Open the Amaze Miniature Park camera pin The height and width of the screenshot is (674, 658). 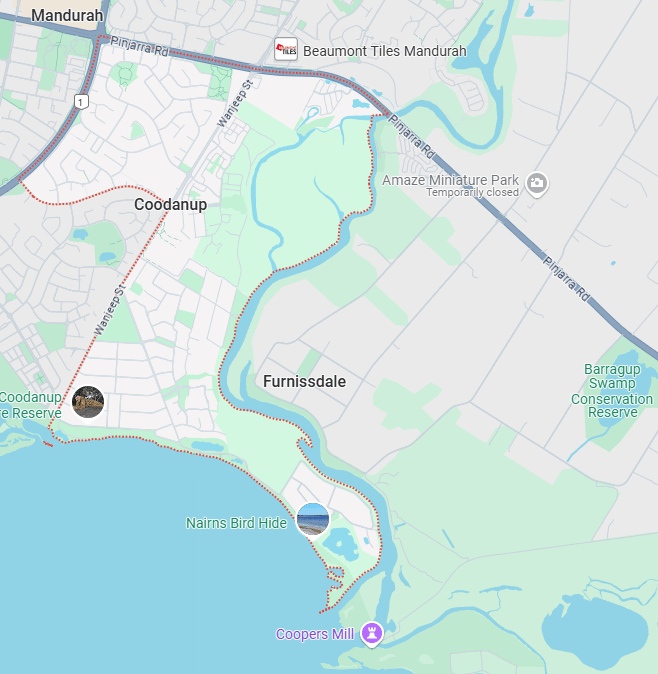click(537, 184)
